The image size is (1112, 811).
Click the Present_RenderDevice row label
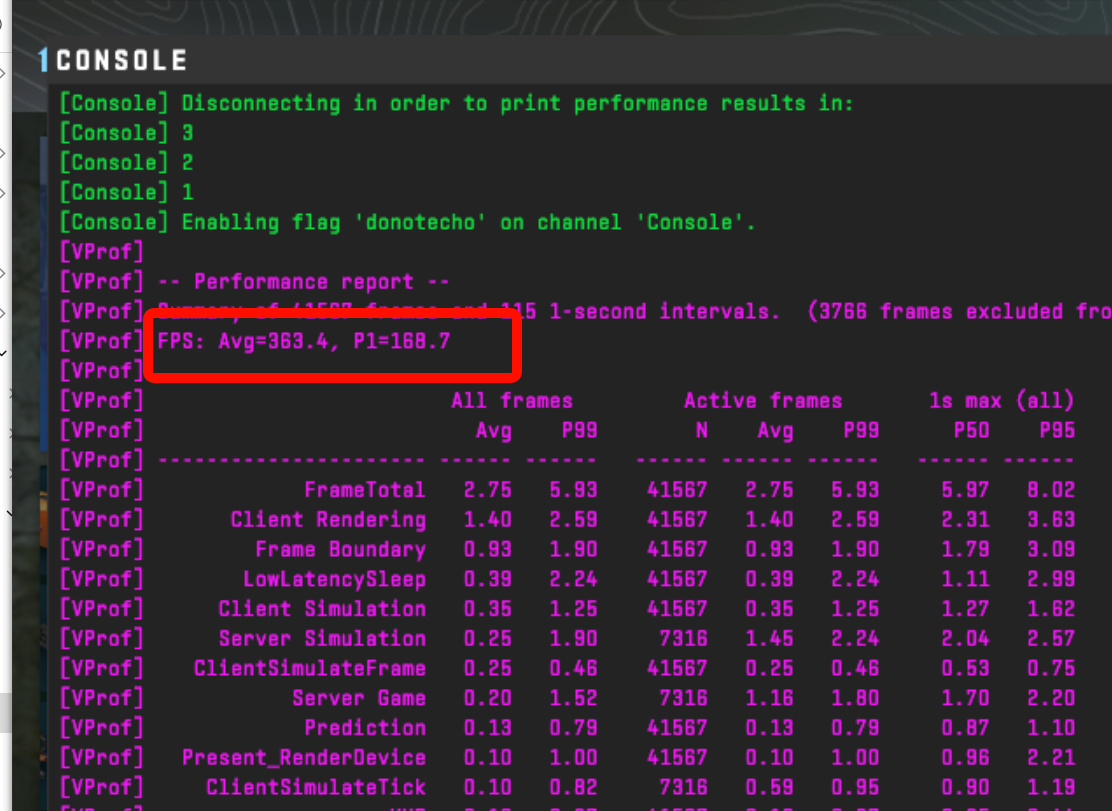tap(303, 758)
